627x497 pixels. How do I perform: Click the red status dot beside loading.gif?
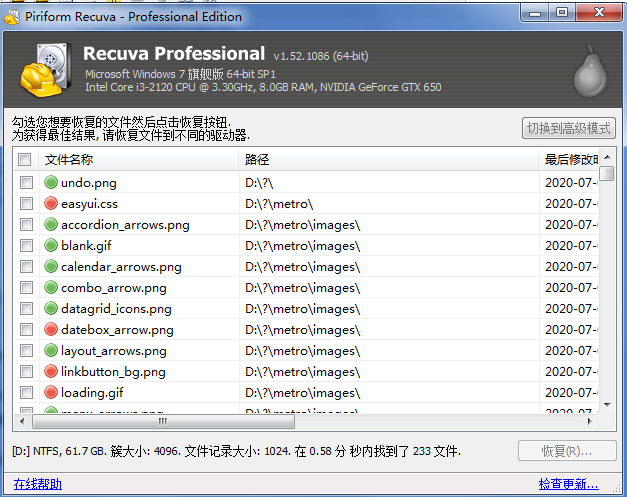point(51,392)
